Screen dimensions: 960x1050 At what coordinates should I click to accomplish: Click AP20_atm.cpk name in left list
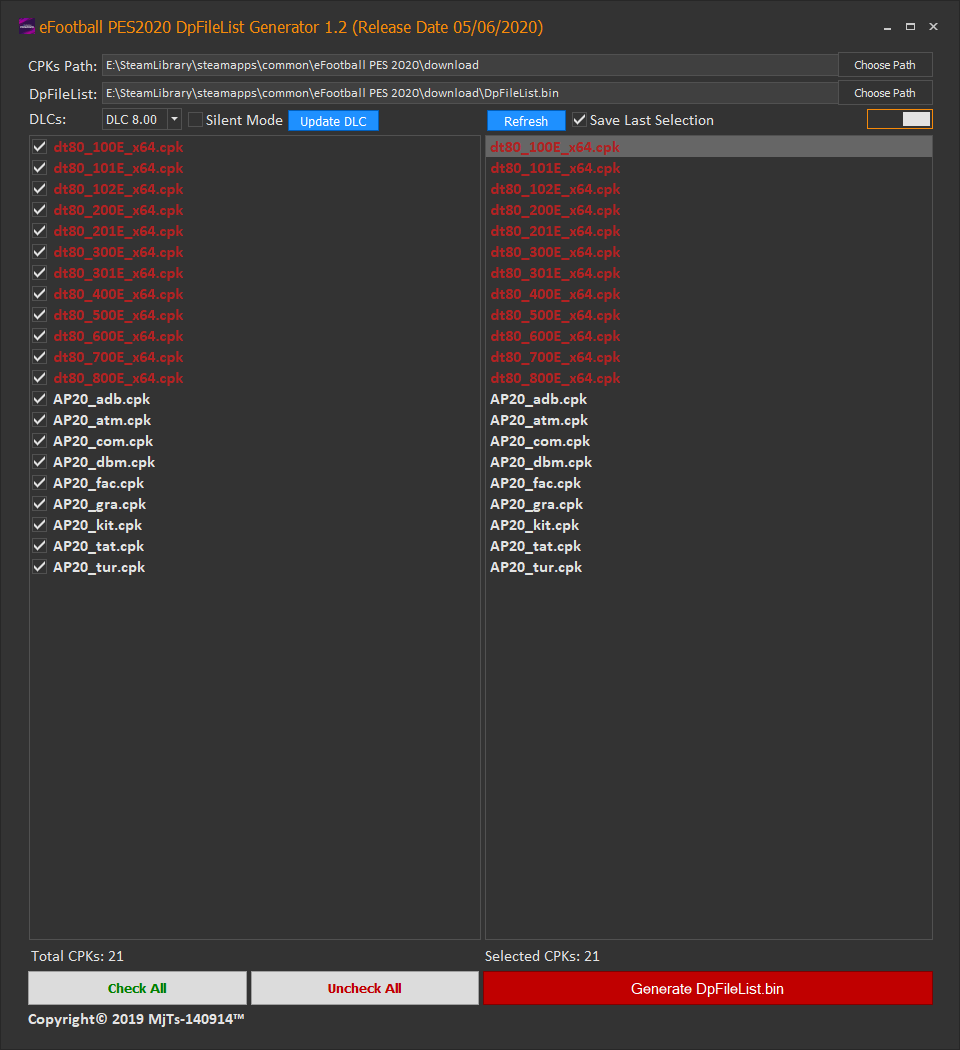(x=102, y=420)
